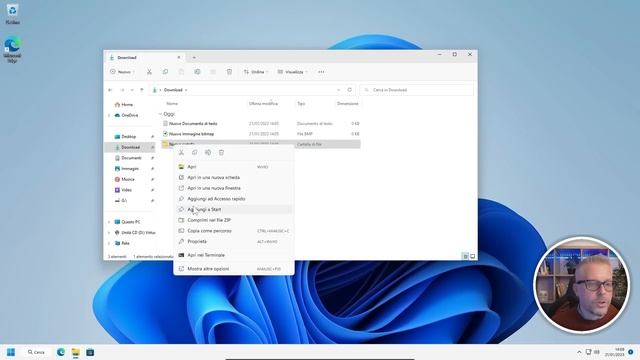Select the file Nuovo Documento di testo
The width and height of the screenshot is (640, 360).
pyautogui.click(x=261, y=123)
